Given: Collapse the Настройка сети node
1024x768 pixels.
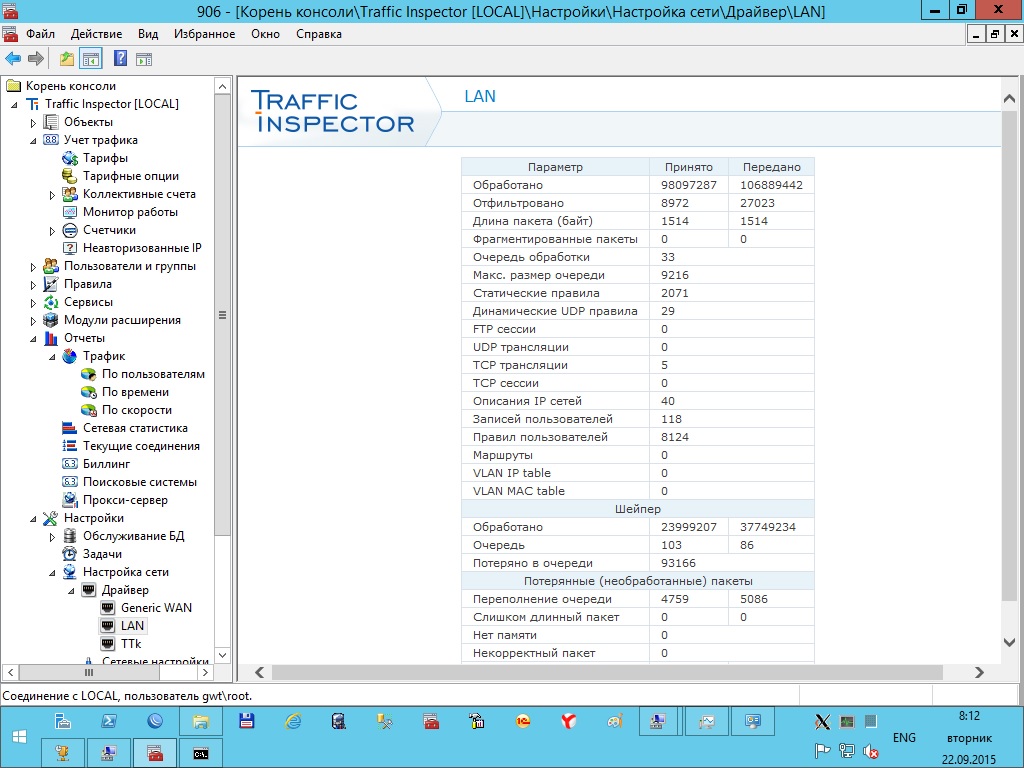Looking at the screenshot, I should pos(52,573).
